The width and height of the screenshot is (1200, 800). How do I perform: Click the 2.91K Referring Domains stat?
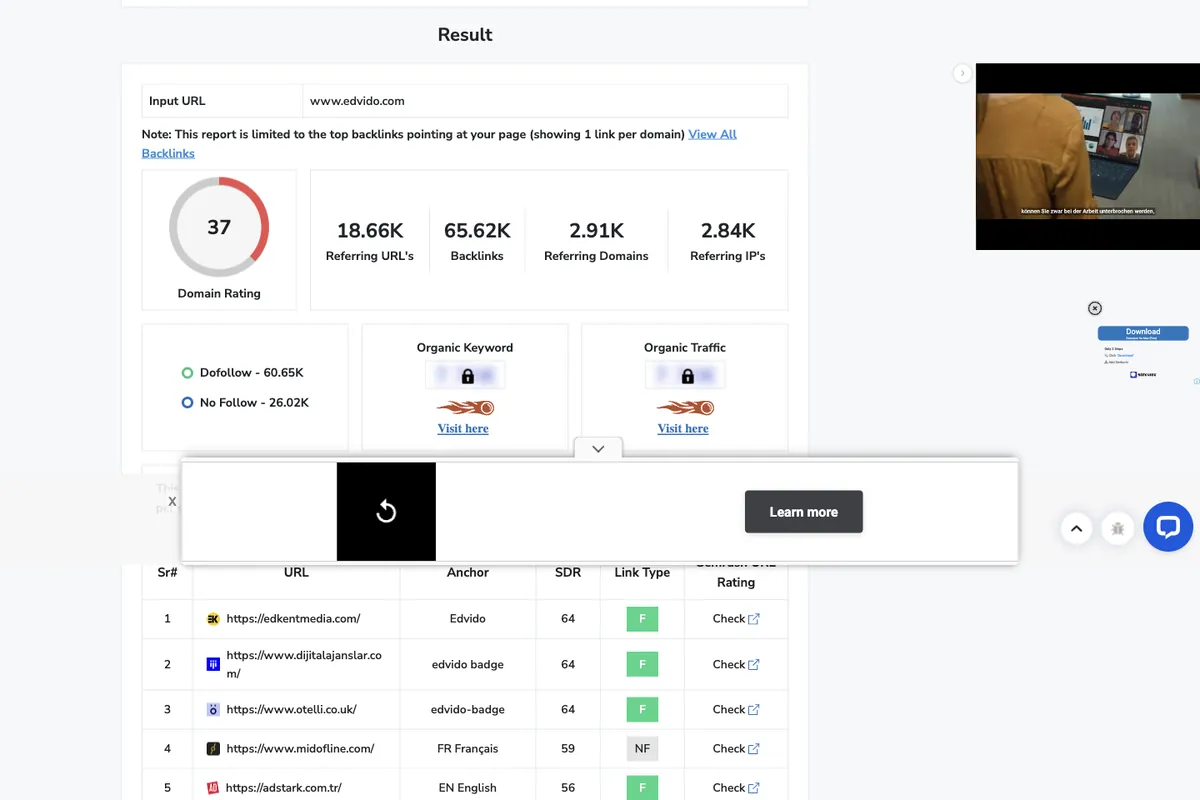pos(596,241)
